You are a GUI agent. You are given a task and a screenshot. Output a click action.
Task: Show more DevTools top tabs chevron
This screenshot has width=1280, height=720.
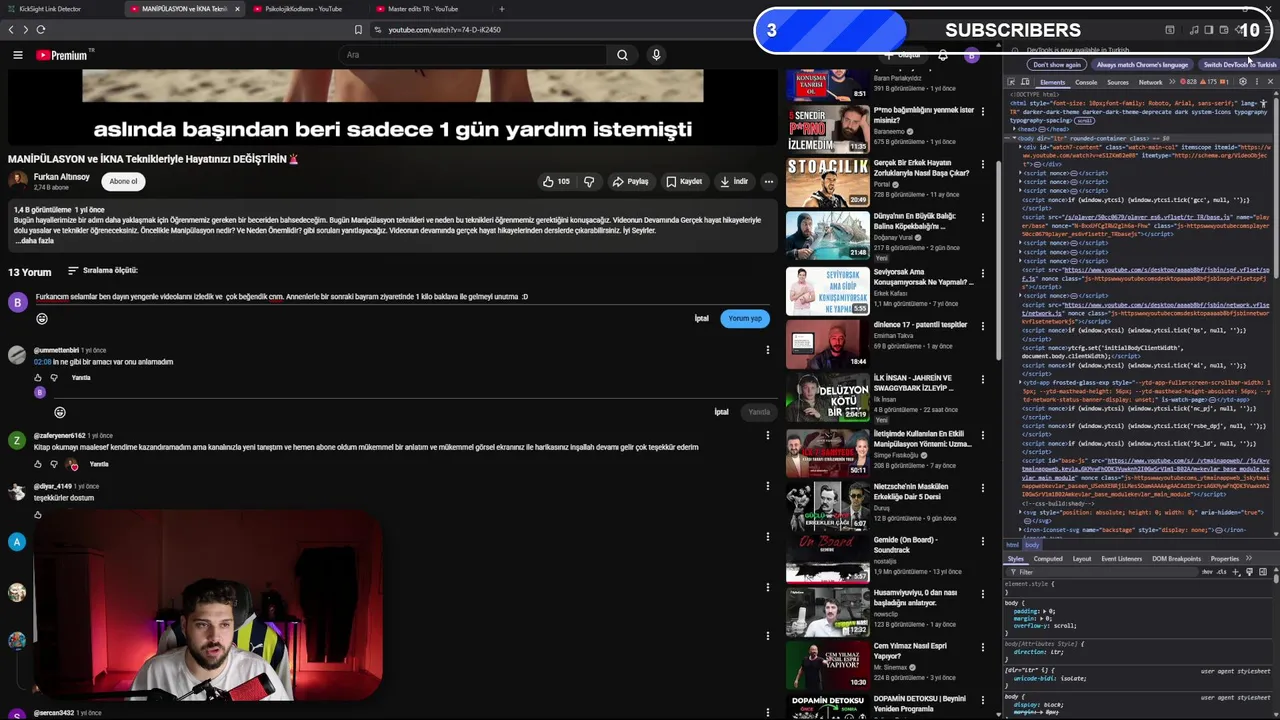point(1172,82)
